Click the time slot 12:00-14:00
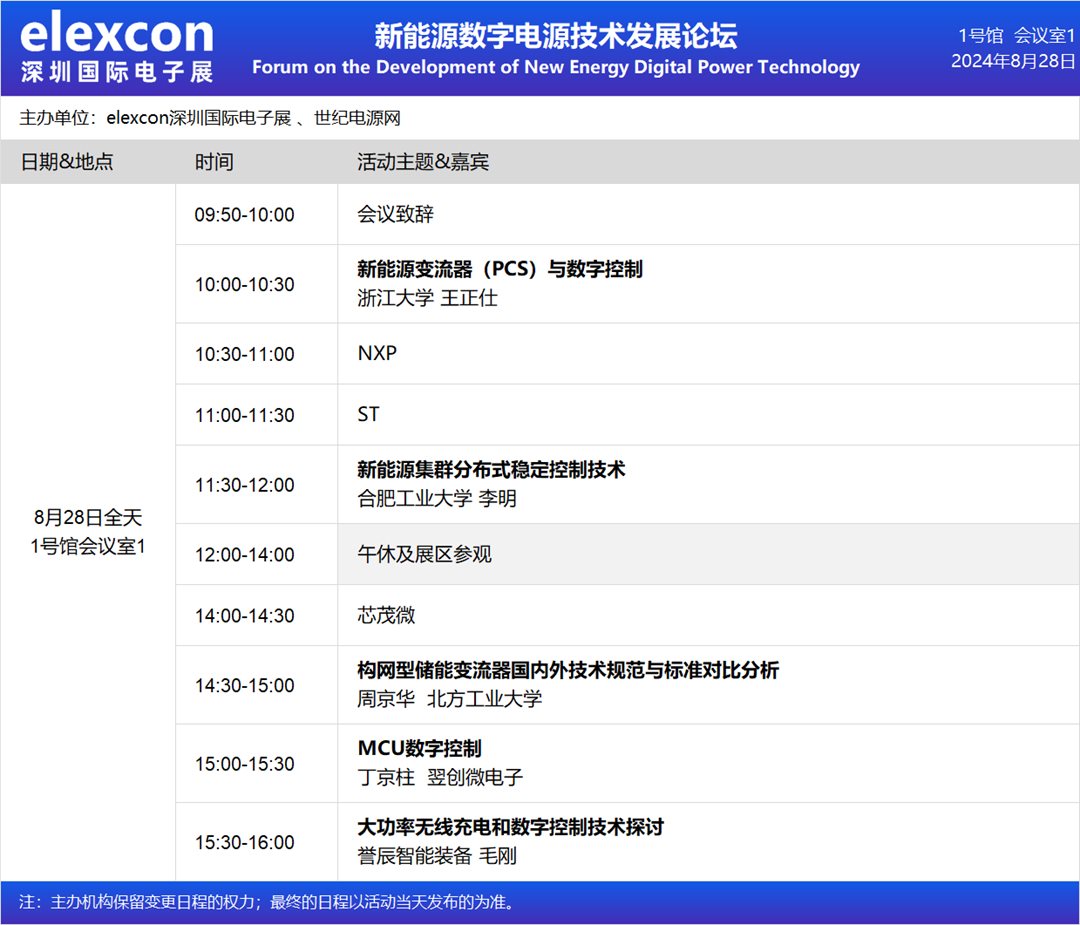The height and width of the screenshot is (925, 1080). tap(245, 554)
